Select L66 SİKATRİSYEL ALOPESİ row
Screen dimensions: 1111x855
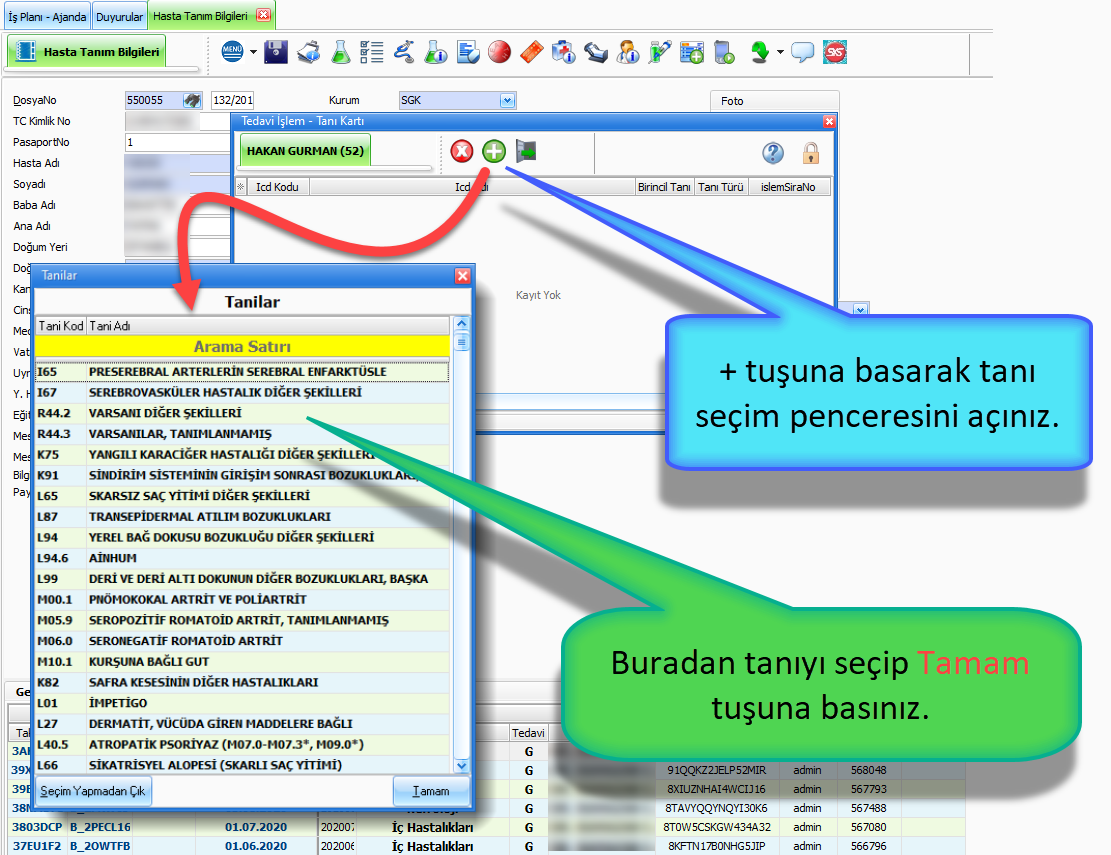coord(242,765)
